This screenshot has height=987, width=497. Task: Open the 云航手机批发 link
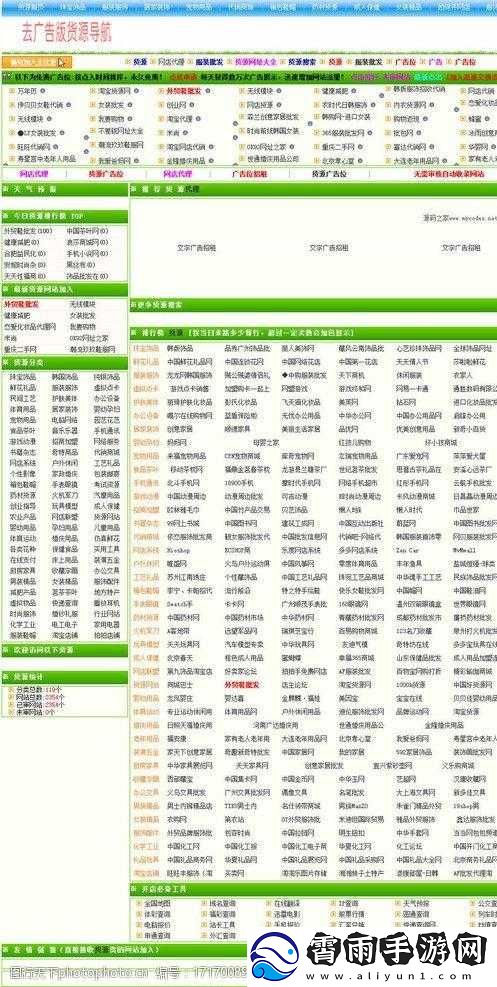[x=472, y=483]
